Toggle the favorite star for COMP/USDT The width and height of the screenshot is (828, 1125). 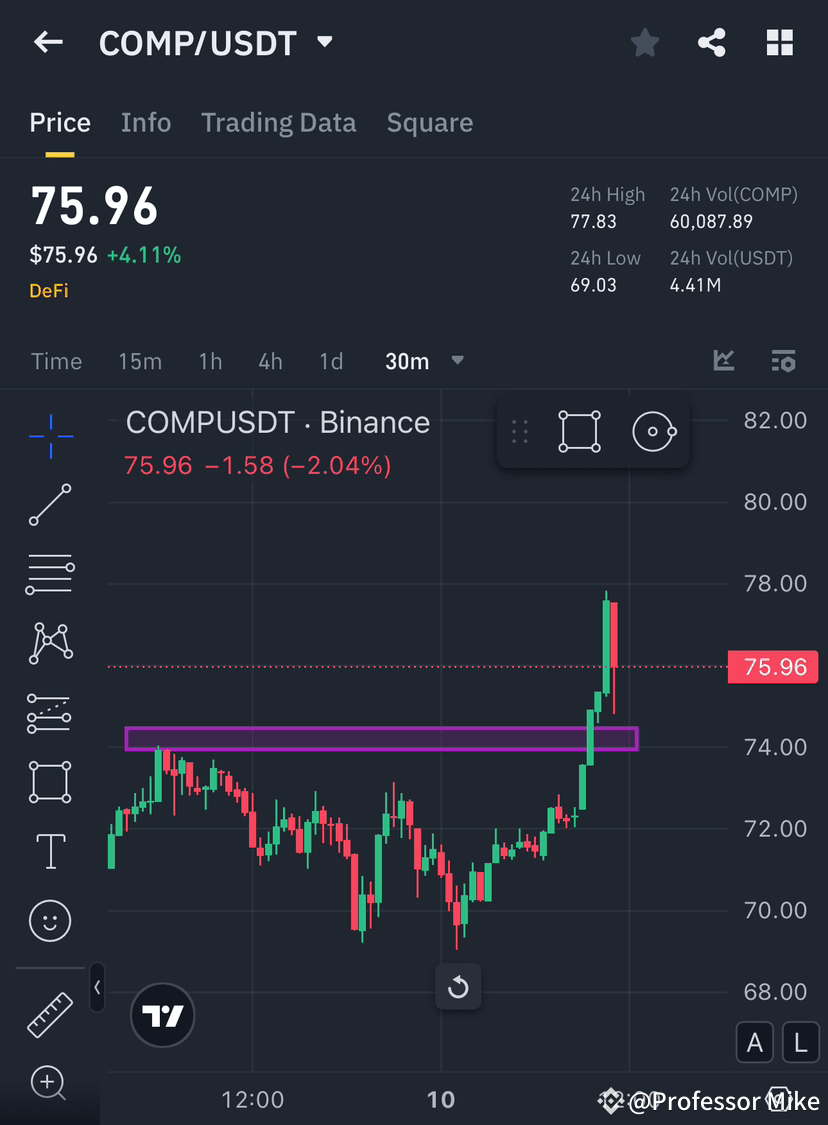(644, 42)
